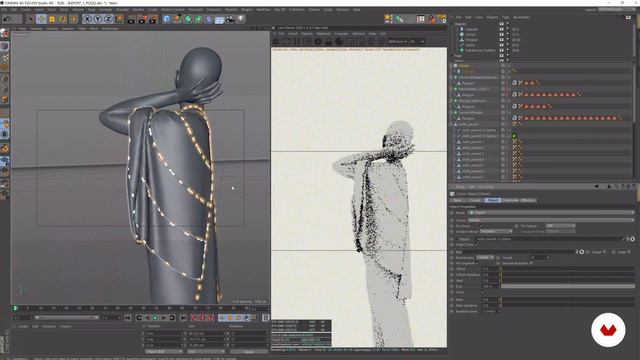Image resolution: width=640 pixels, height=360 pixels.
Task: Click the End percentage slider bar
Action: click(x=568, y=287)
